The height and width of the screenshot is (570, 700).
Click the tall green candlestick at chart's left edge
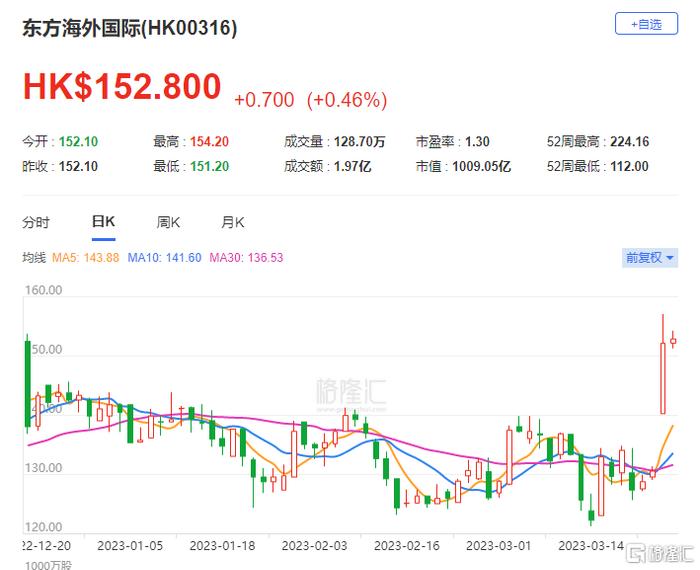coord(27,384)
